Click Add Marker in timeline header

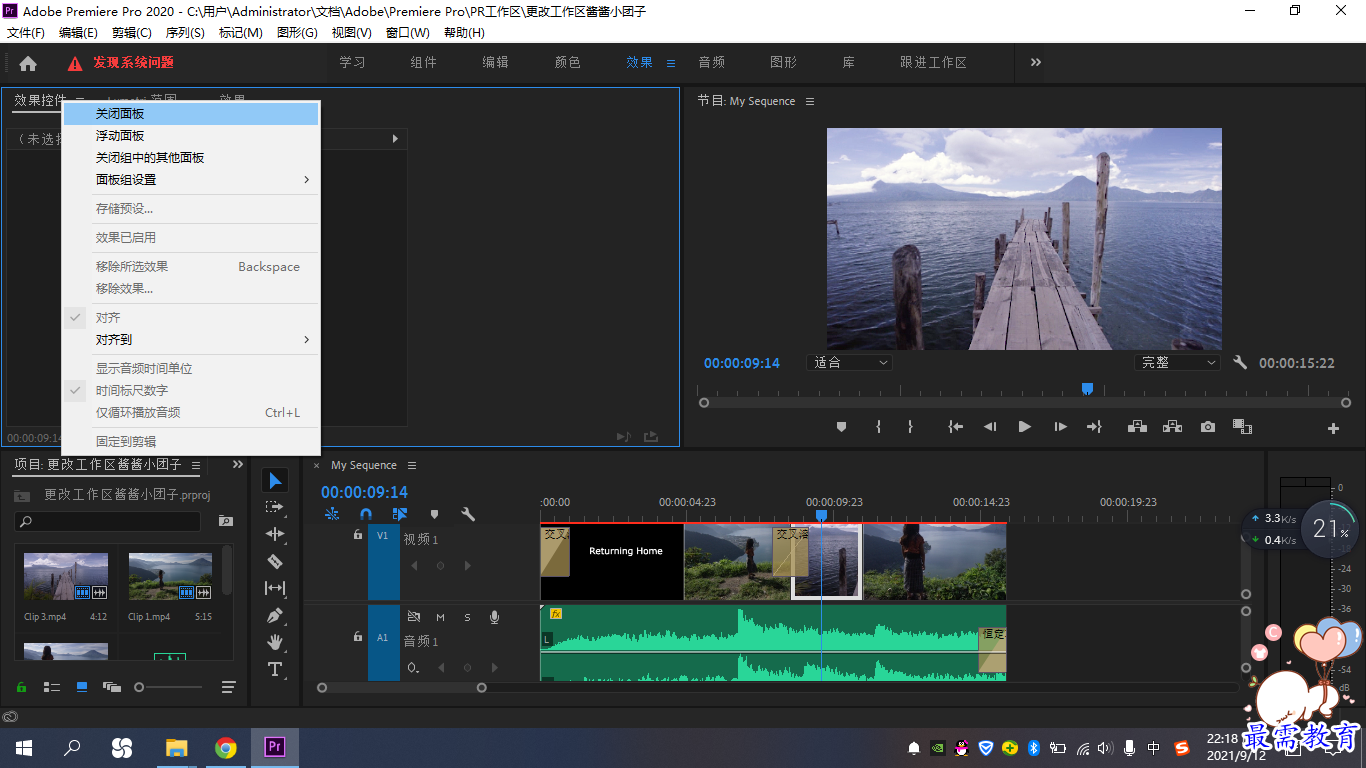click(434, 514)
